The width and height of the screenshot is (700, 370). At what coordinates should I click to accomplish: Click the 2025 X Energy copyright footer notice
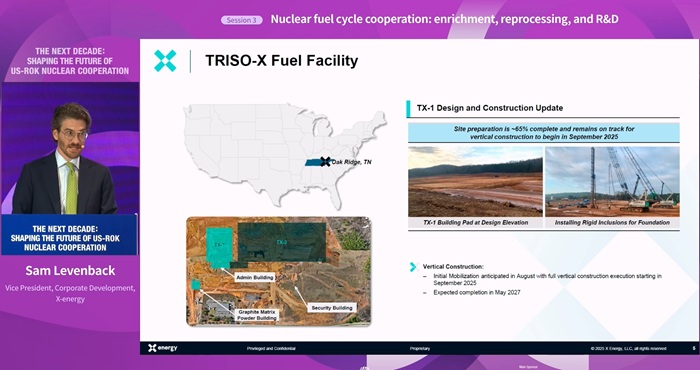tap(628, 349)
